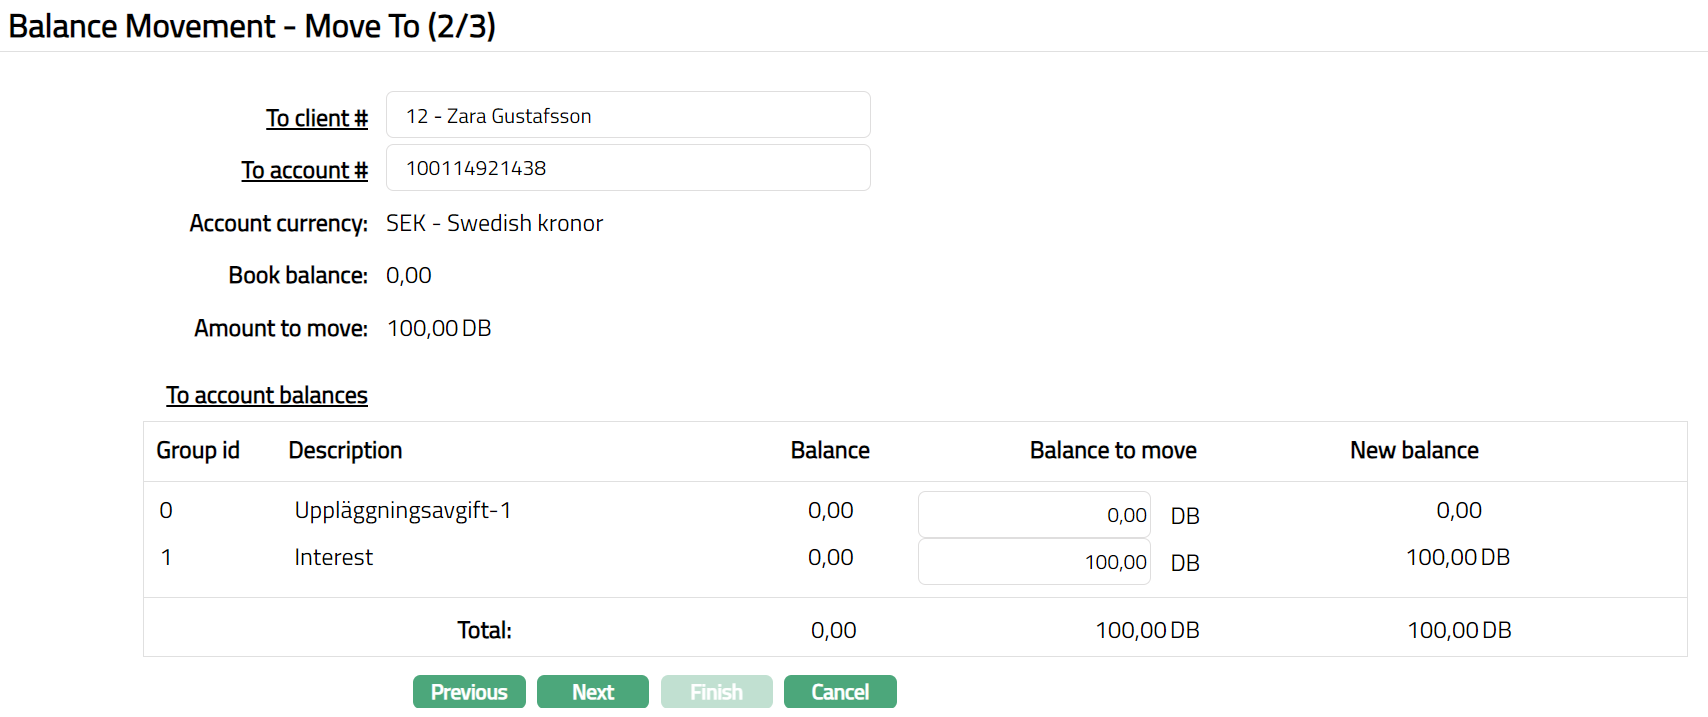Click the Finish button
The height and width of the screenshot is (717, 1708).
716,692
